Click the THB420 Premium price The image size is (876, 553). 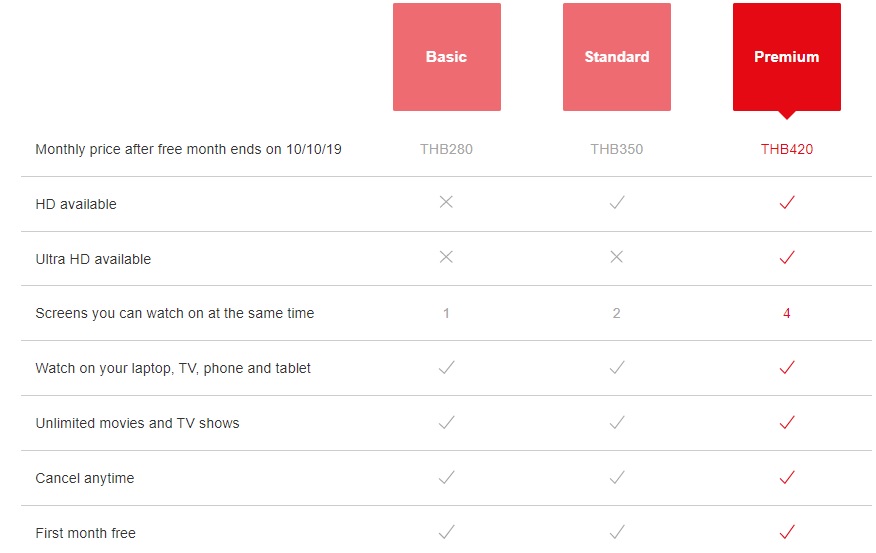point(787,149)
